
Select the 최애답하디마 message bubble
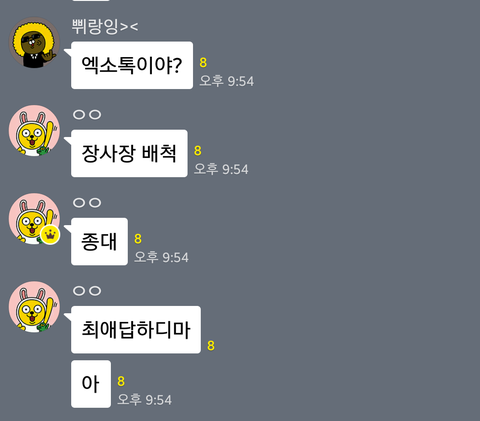136,329
